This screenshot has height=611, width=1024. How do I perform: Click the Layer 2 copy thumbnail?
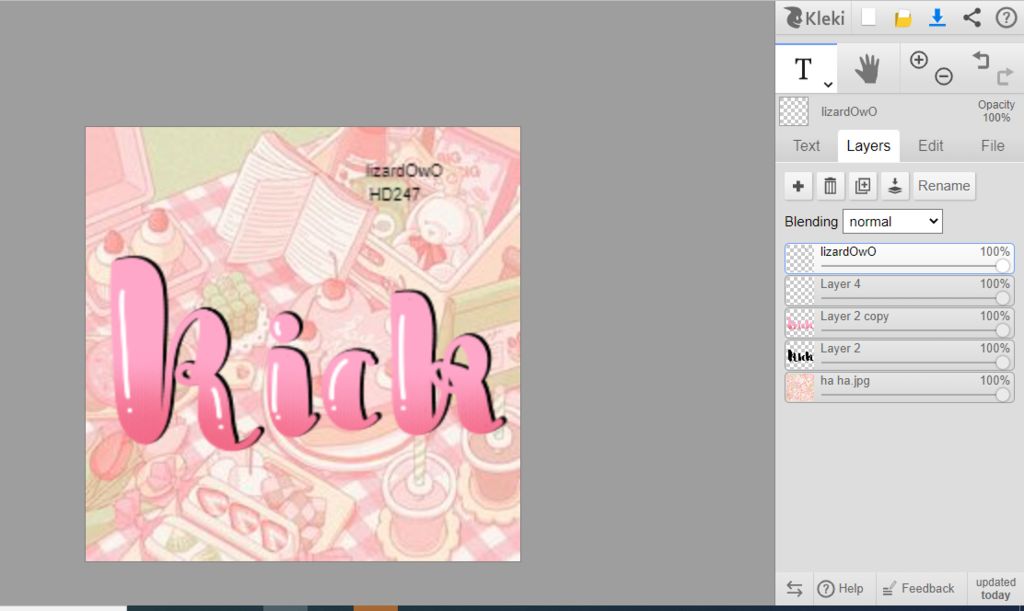800,323
